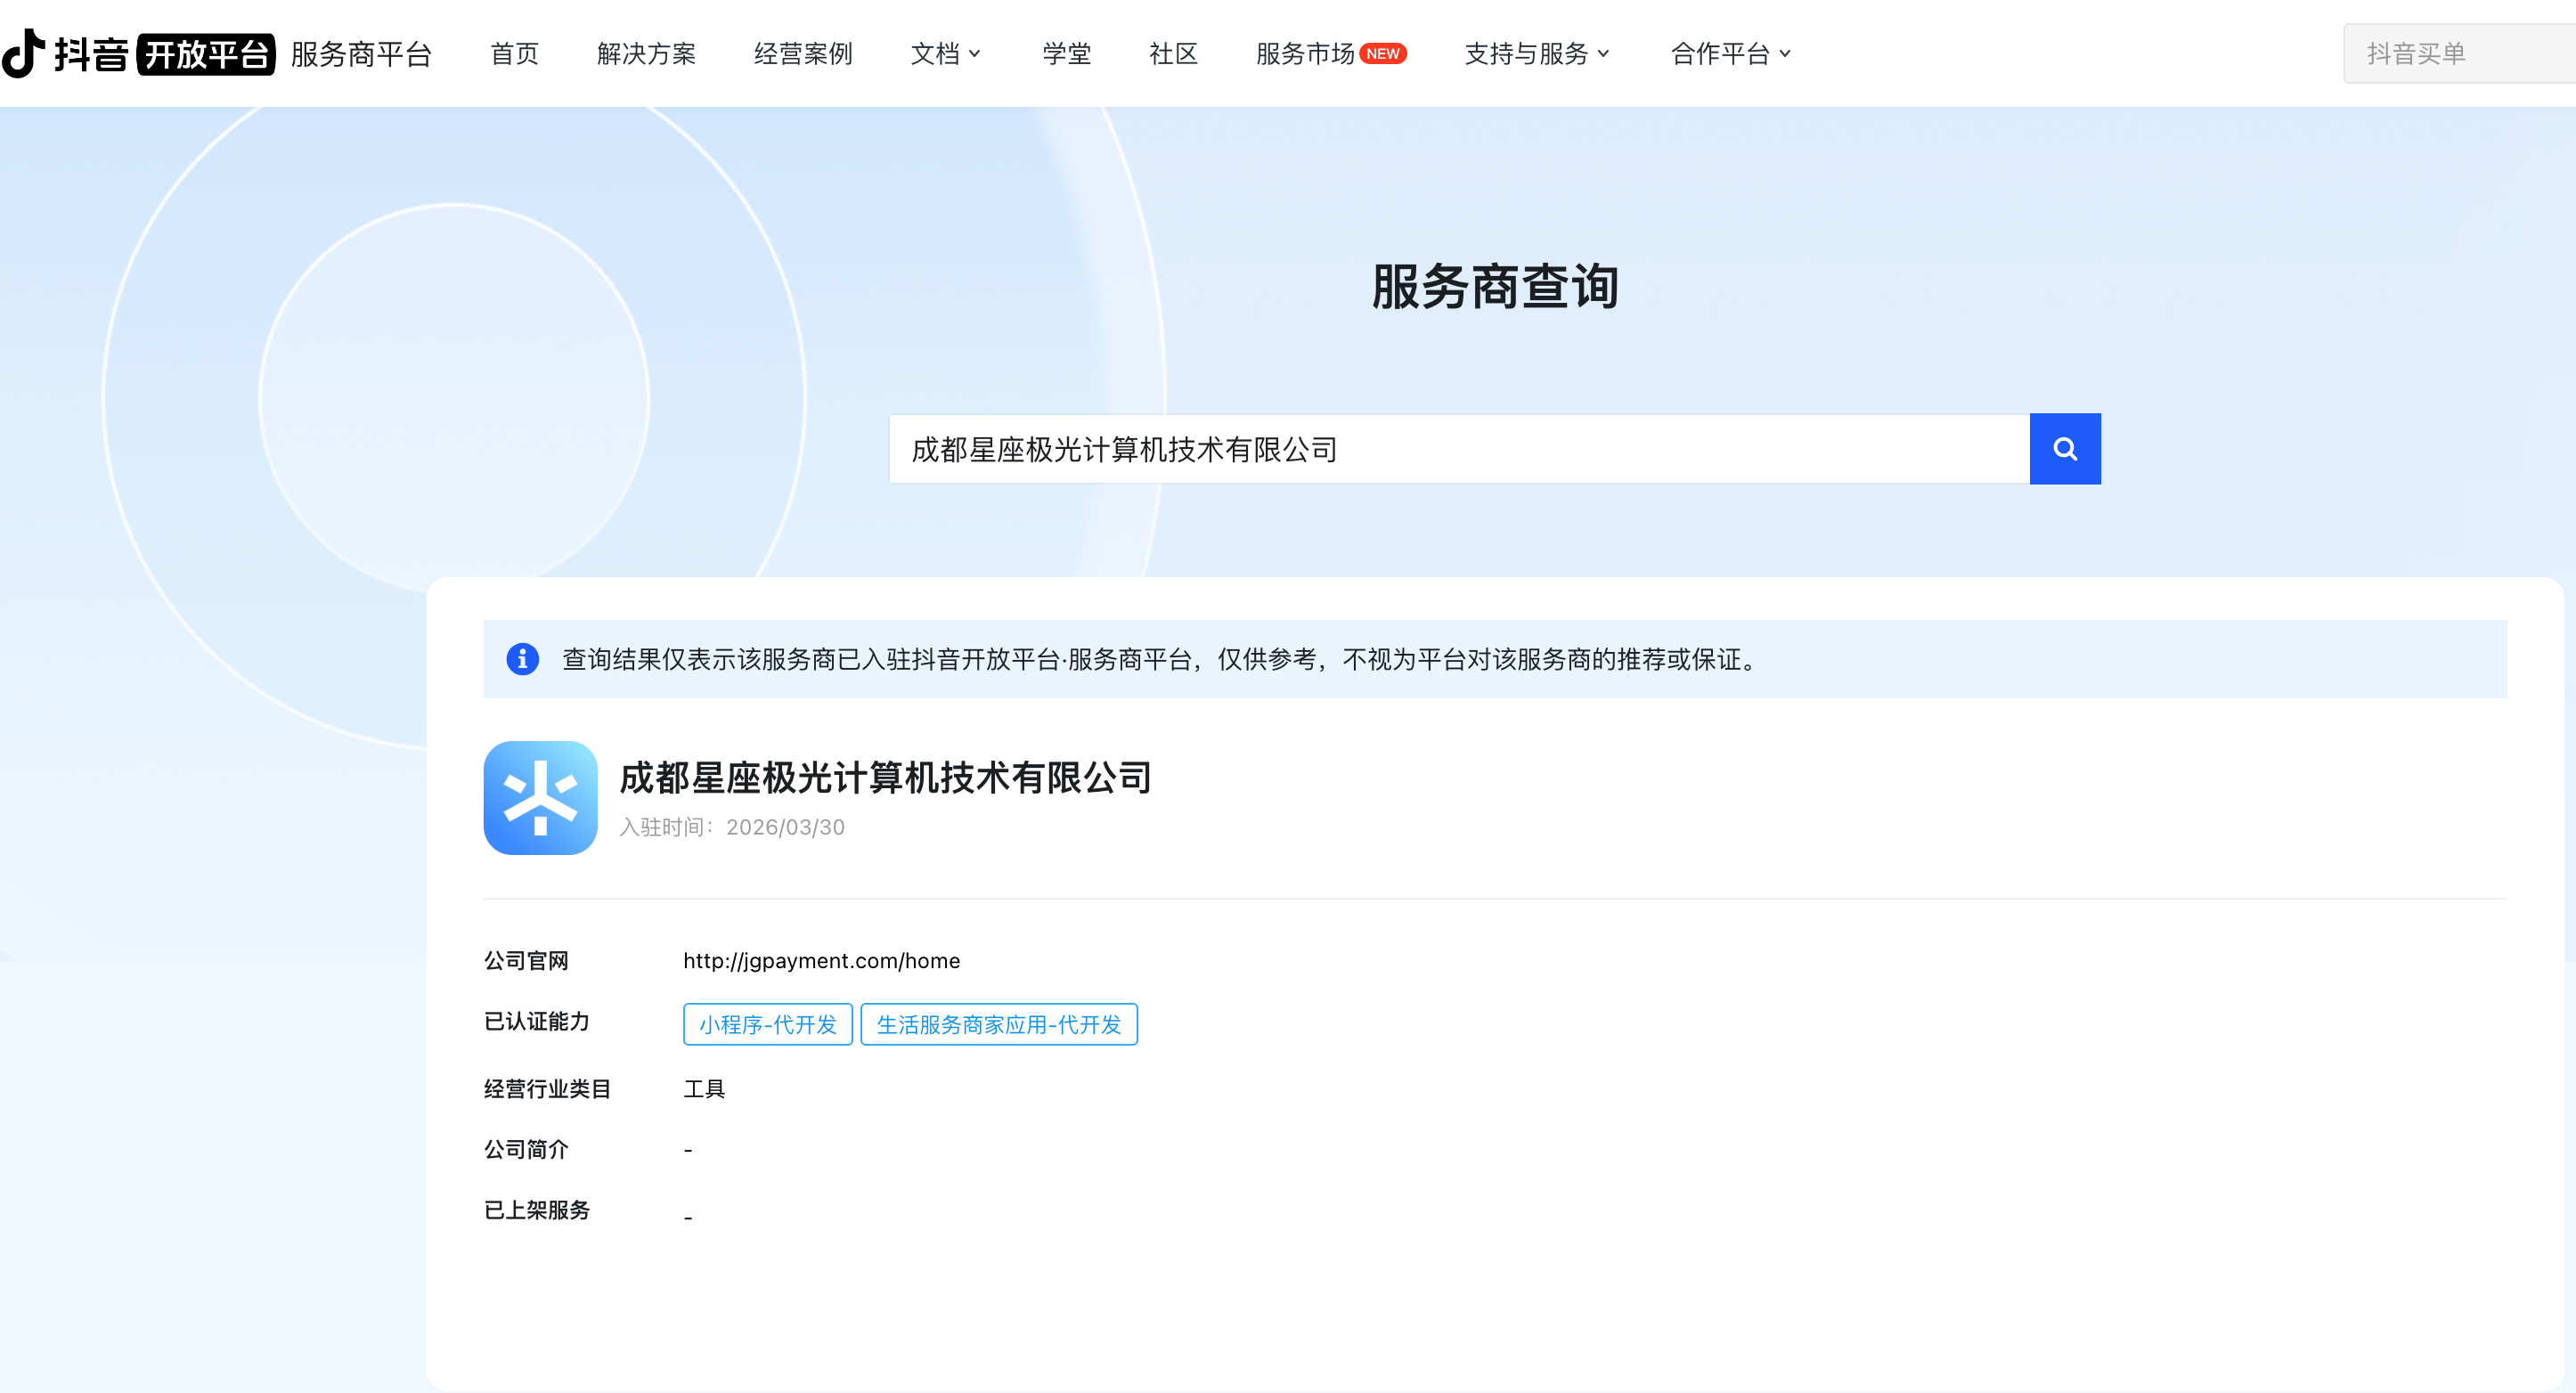Open 解决方案 in the top navigation
This screenshot has width=2576, height=1393.
[x=646, y=53]
